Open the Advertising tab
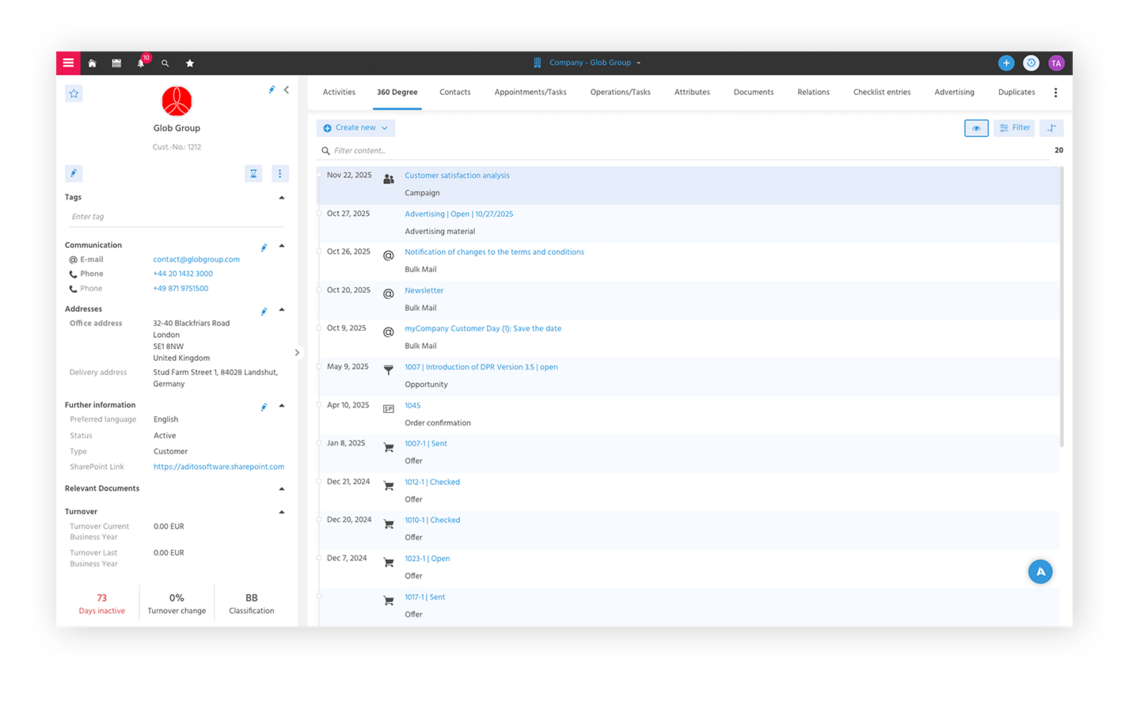This screenshot has height=712, width=1140. coord(954,91)
